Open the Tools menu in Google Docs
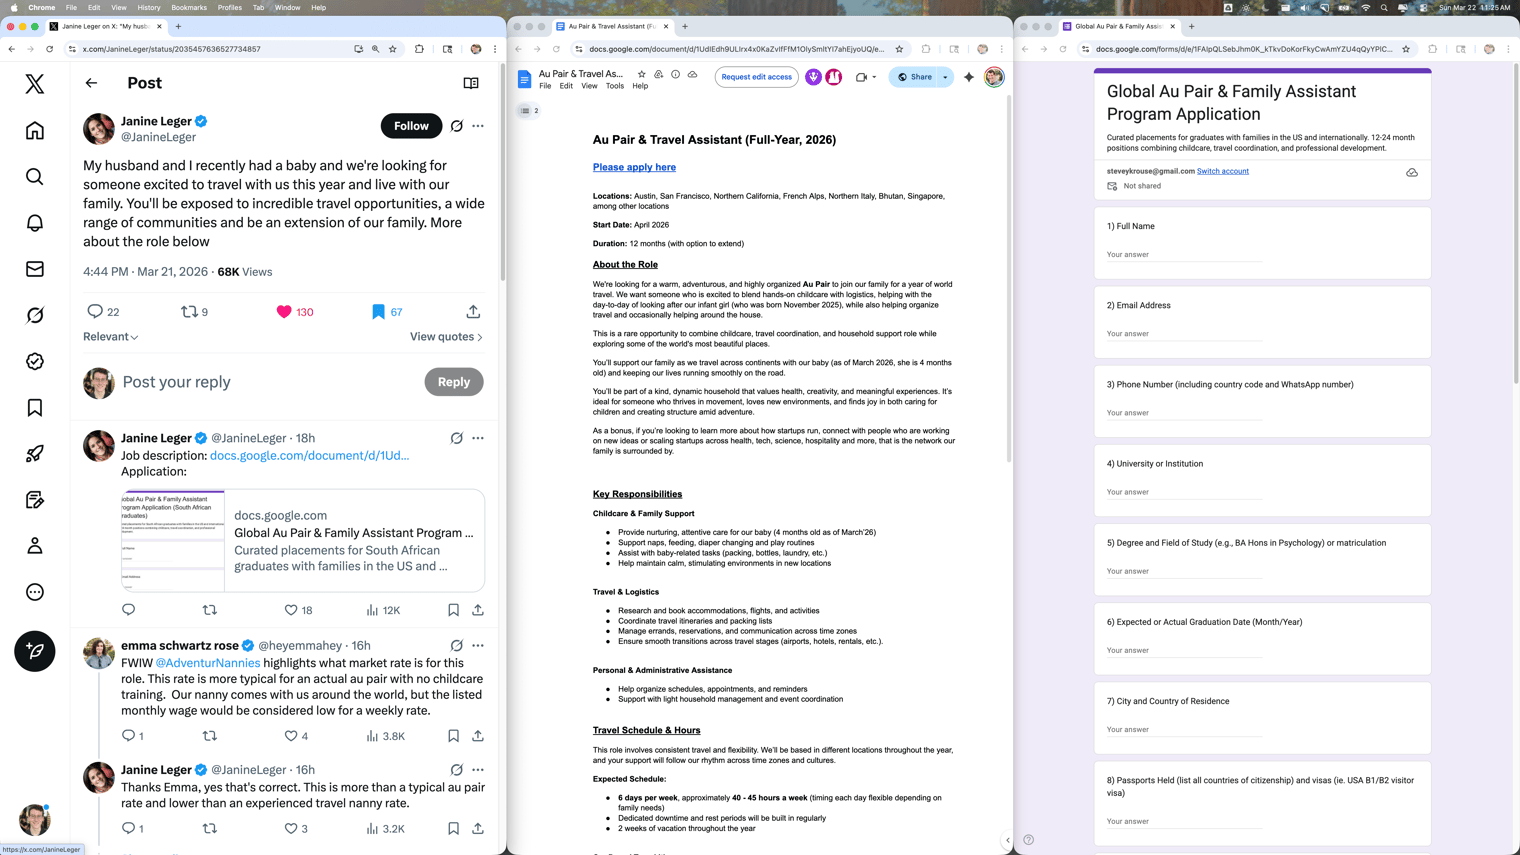 (x=615, y=86)
